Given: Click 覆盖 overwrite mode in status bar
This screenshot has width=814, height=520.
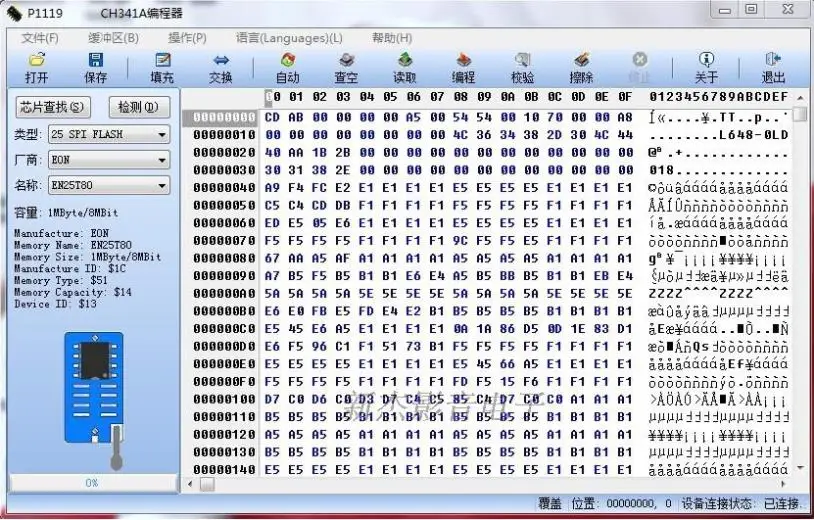Looking at the screenshot, I should [x=550, y=503].
